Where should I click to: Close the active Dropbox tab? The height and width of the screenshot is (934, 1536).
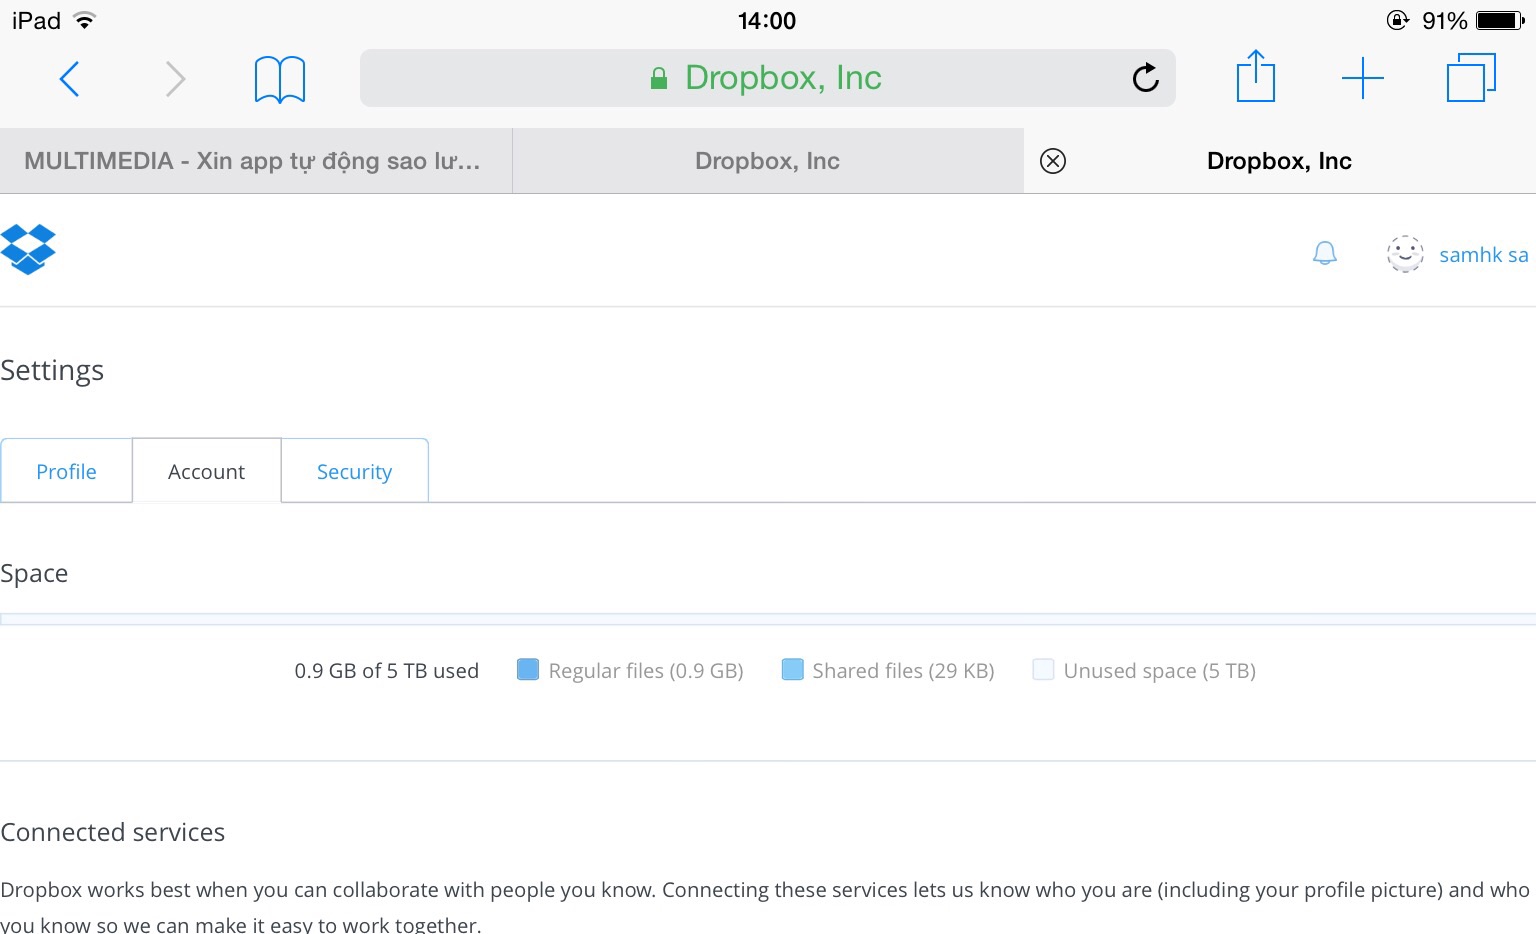(1053, 161)
